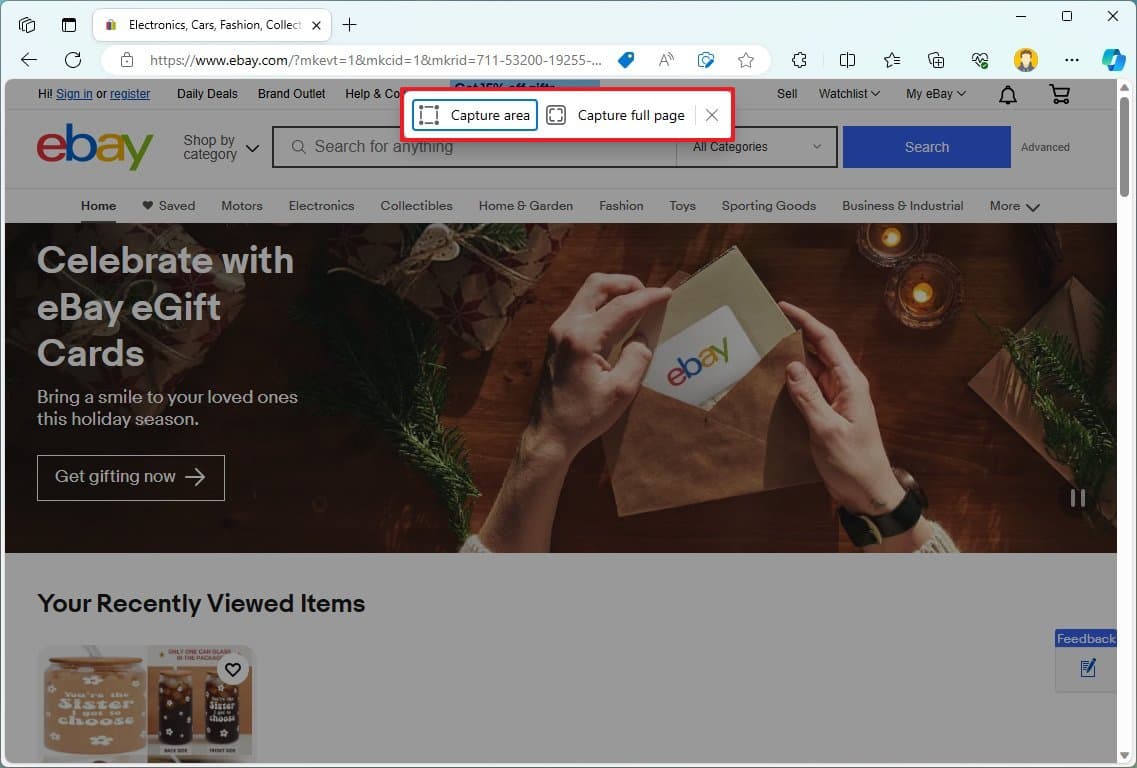Screen dimensions: 1137x768
Task: Expand the My eBay menu
Action: (936, 94)
